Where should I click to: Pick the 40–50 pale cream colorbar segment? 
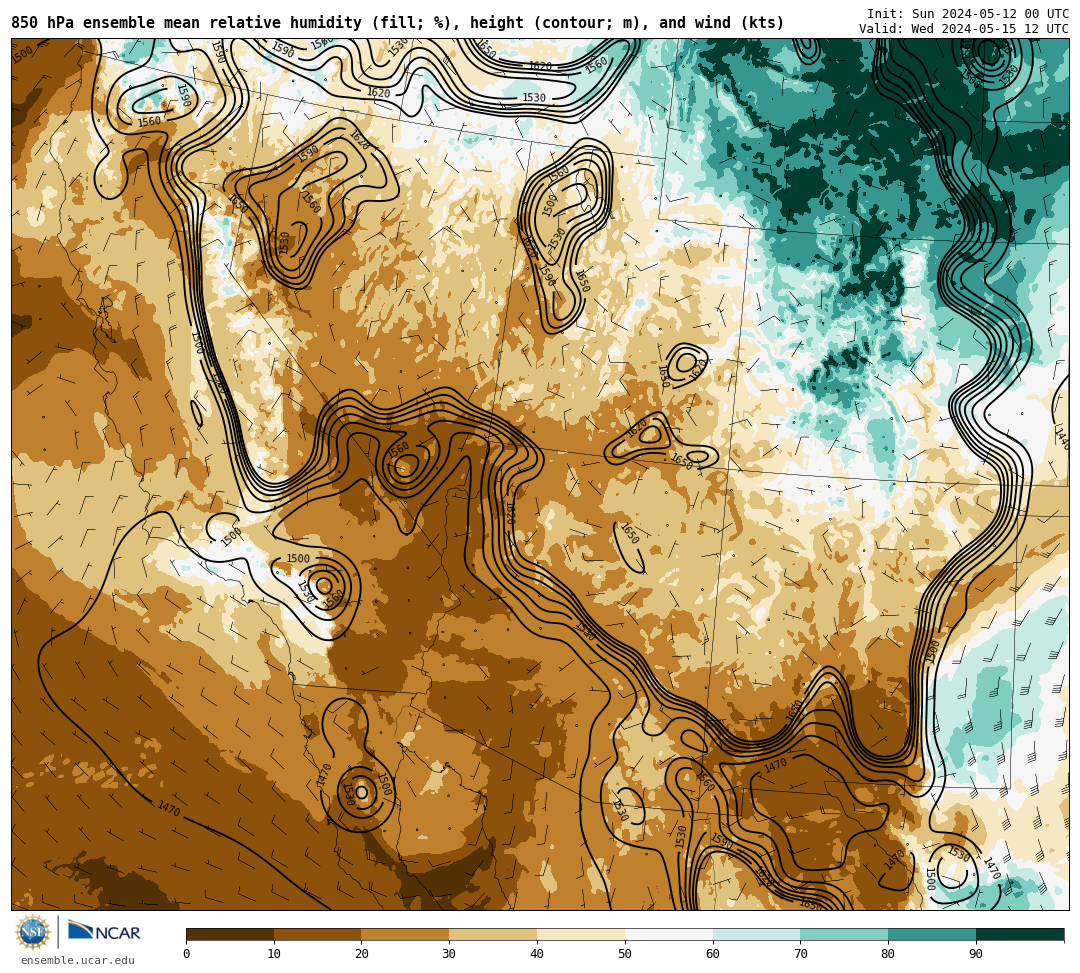[581, 934]
